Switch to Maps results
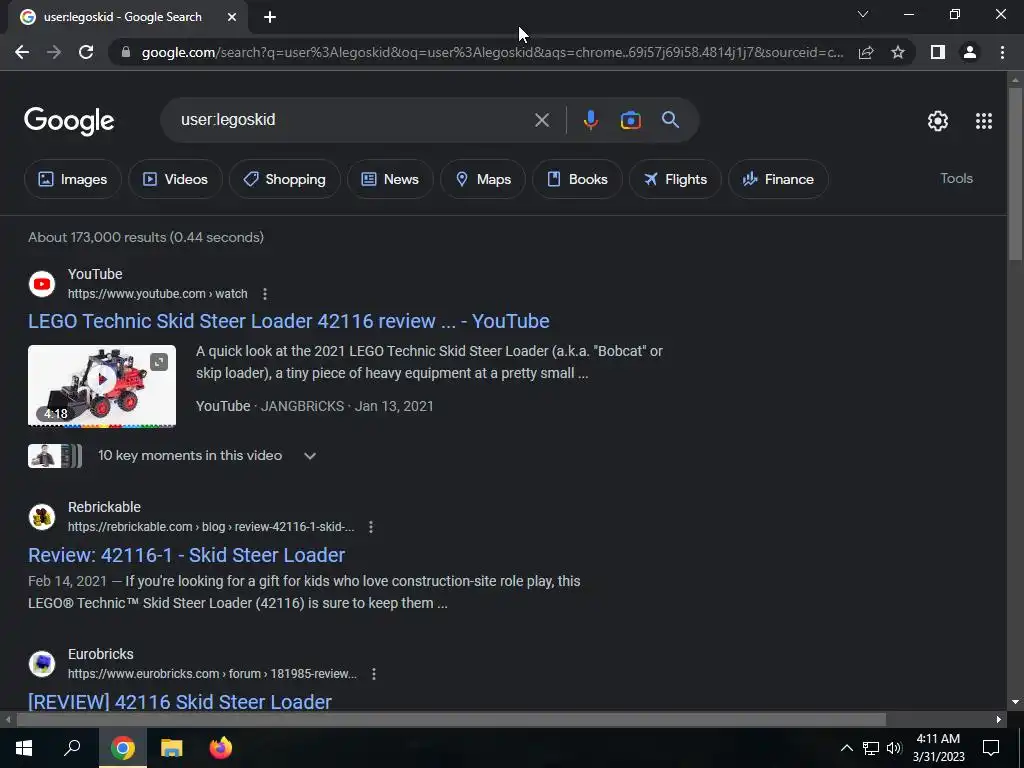 pyautogui.click(x=483, y=179)
